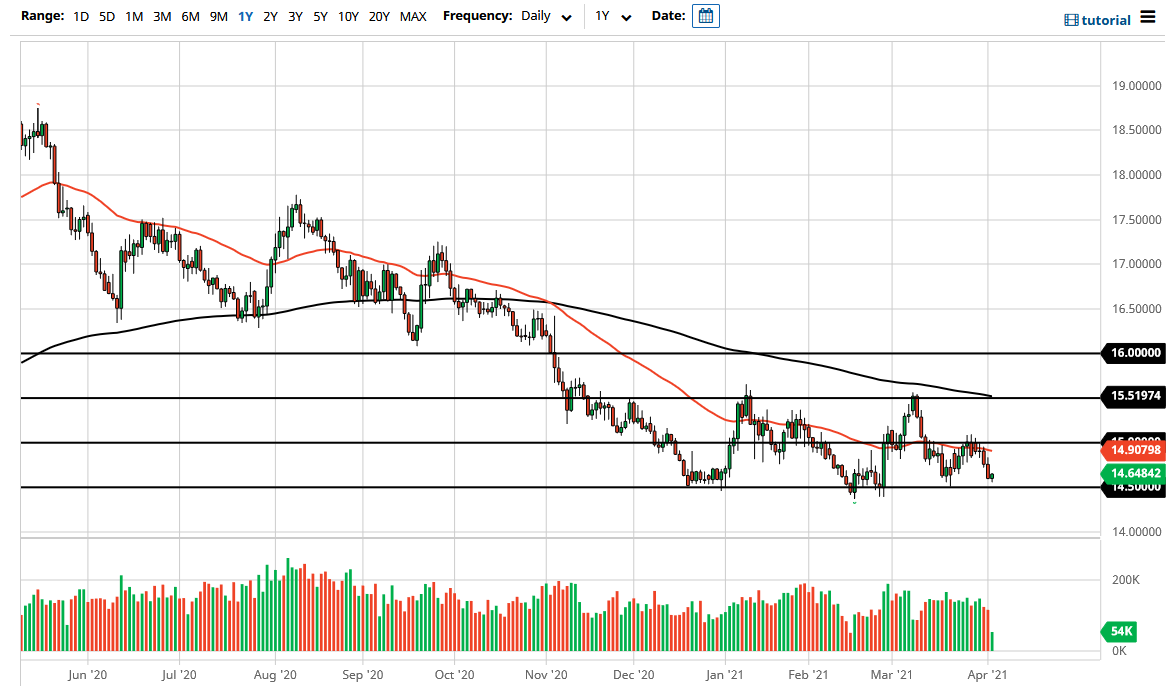Toggle the 10Y range option
The height and width of the screenshot is (690, 1168).
(348, 16)
